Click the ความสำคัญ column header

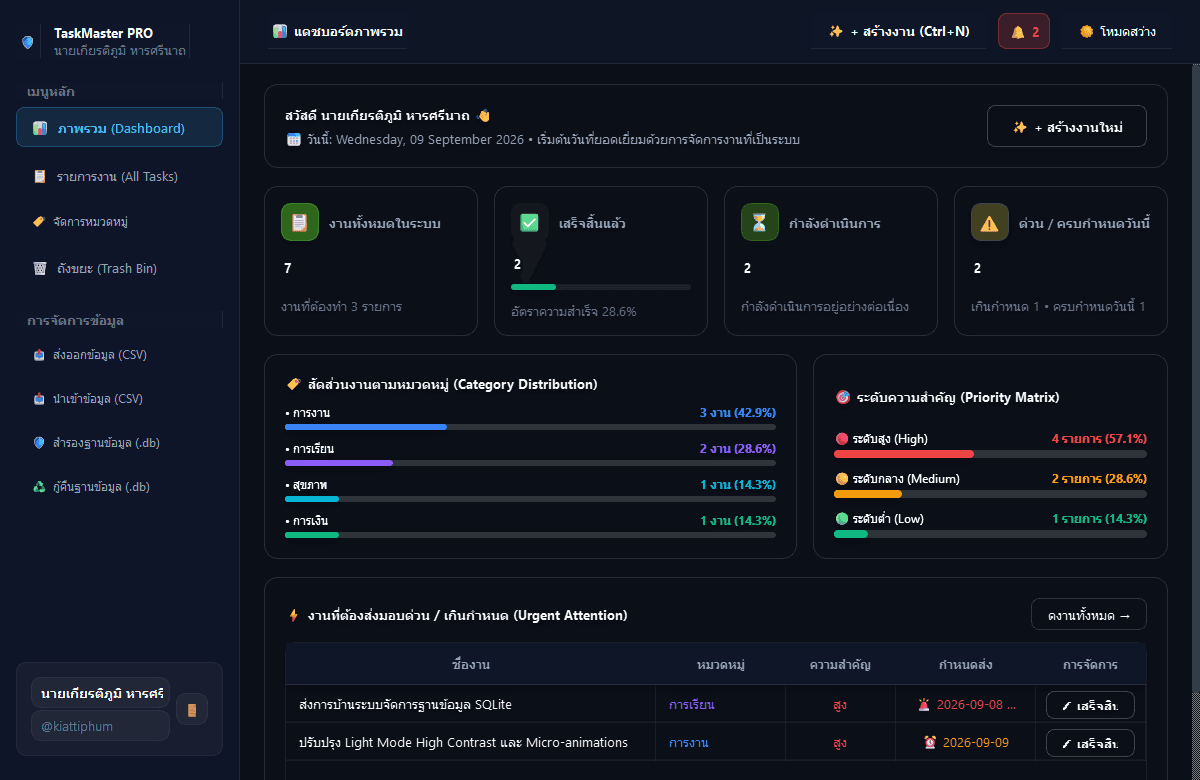[x=840, y=665]
